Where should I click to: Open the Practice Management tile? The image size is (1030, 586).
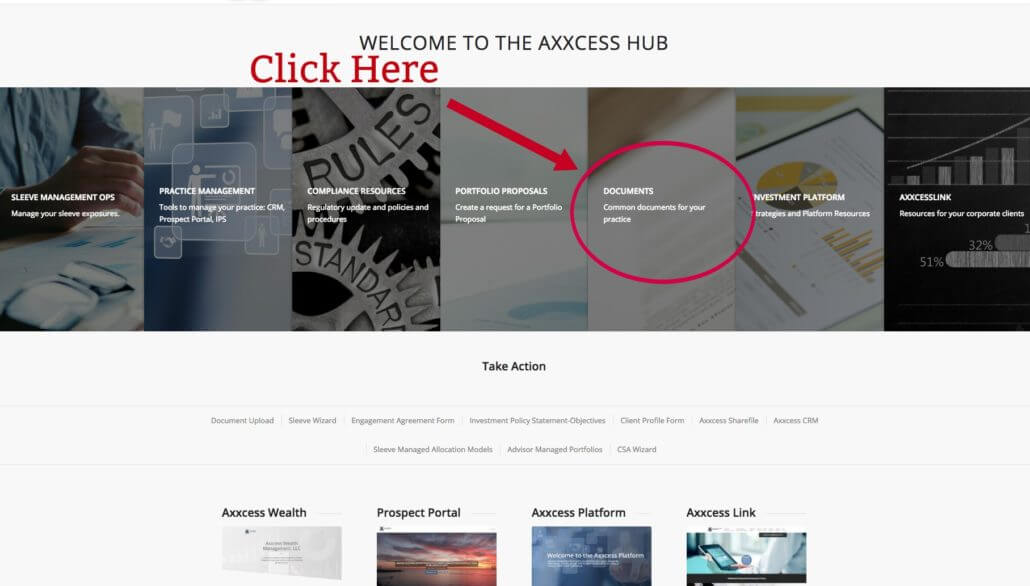pyautogui.click(x=217, y=209)
